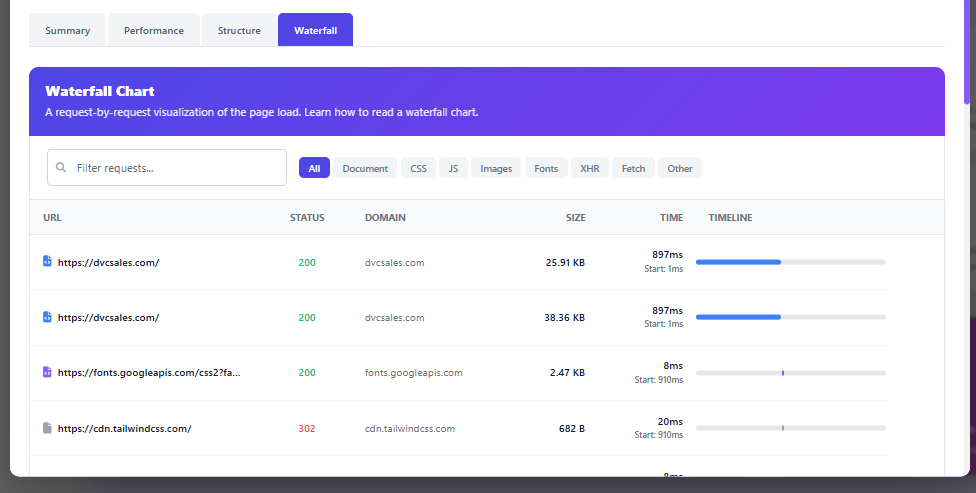Select the All requests filter
Viewport: 976px width, 493px height.
pos(314,168)
